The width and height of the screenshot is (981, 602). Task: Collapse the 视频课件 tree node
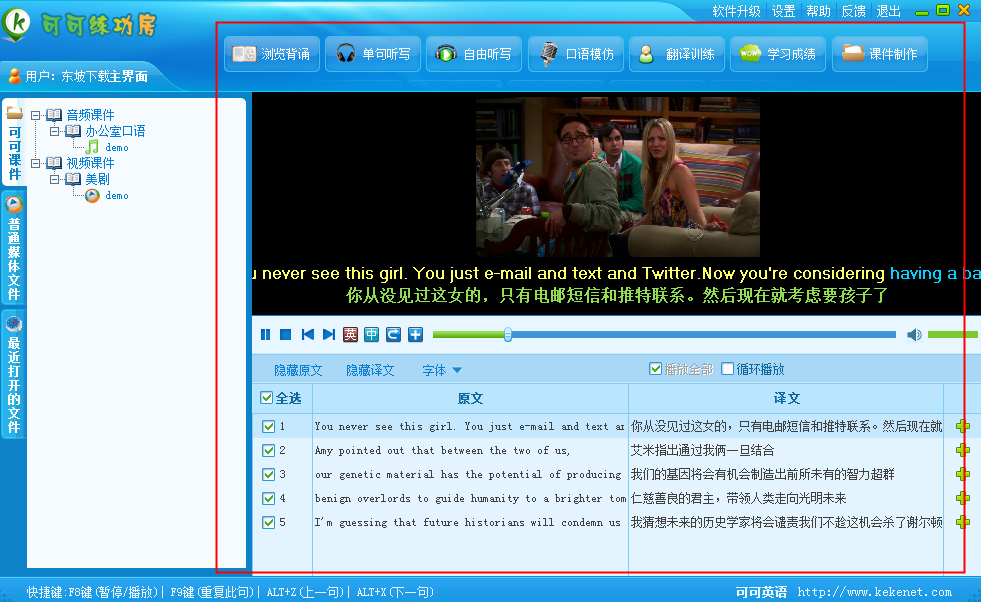pos(36,163)
